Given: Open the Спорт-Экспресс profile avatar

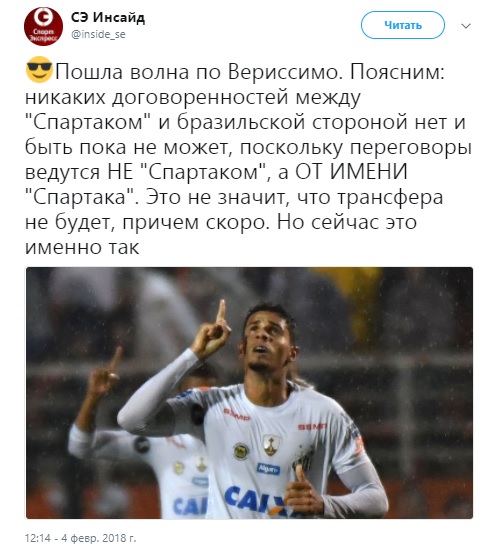Looking at the screenshot, I should click(x=43, y=26).
